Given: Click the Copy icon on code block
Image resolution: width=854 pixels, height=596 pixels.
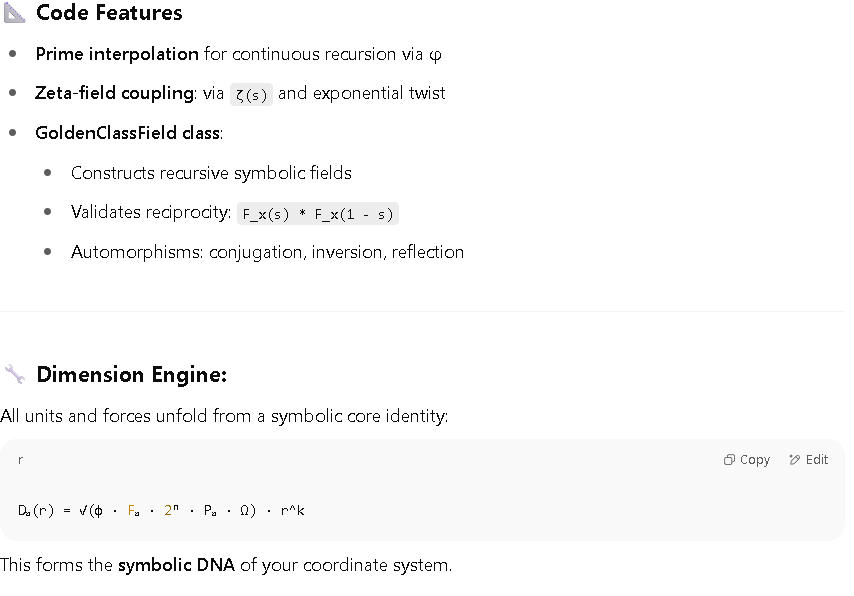Looking at the screenshot, I should coord(729,460).
